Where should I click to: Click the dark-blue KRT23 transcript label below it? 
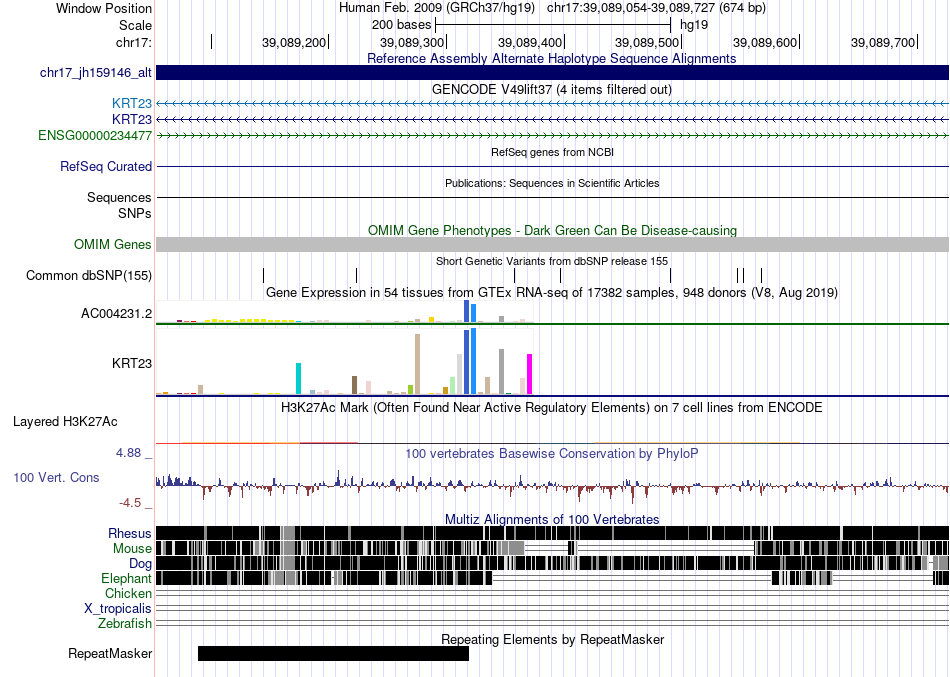(x=131, y=119)
